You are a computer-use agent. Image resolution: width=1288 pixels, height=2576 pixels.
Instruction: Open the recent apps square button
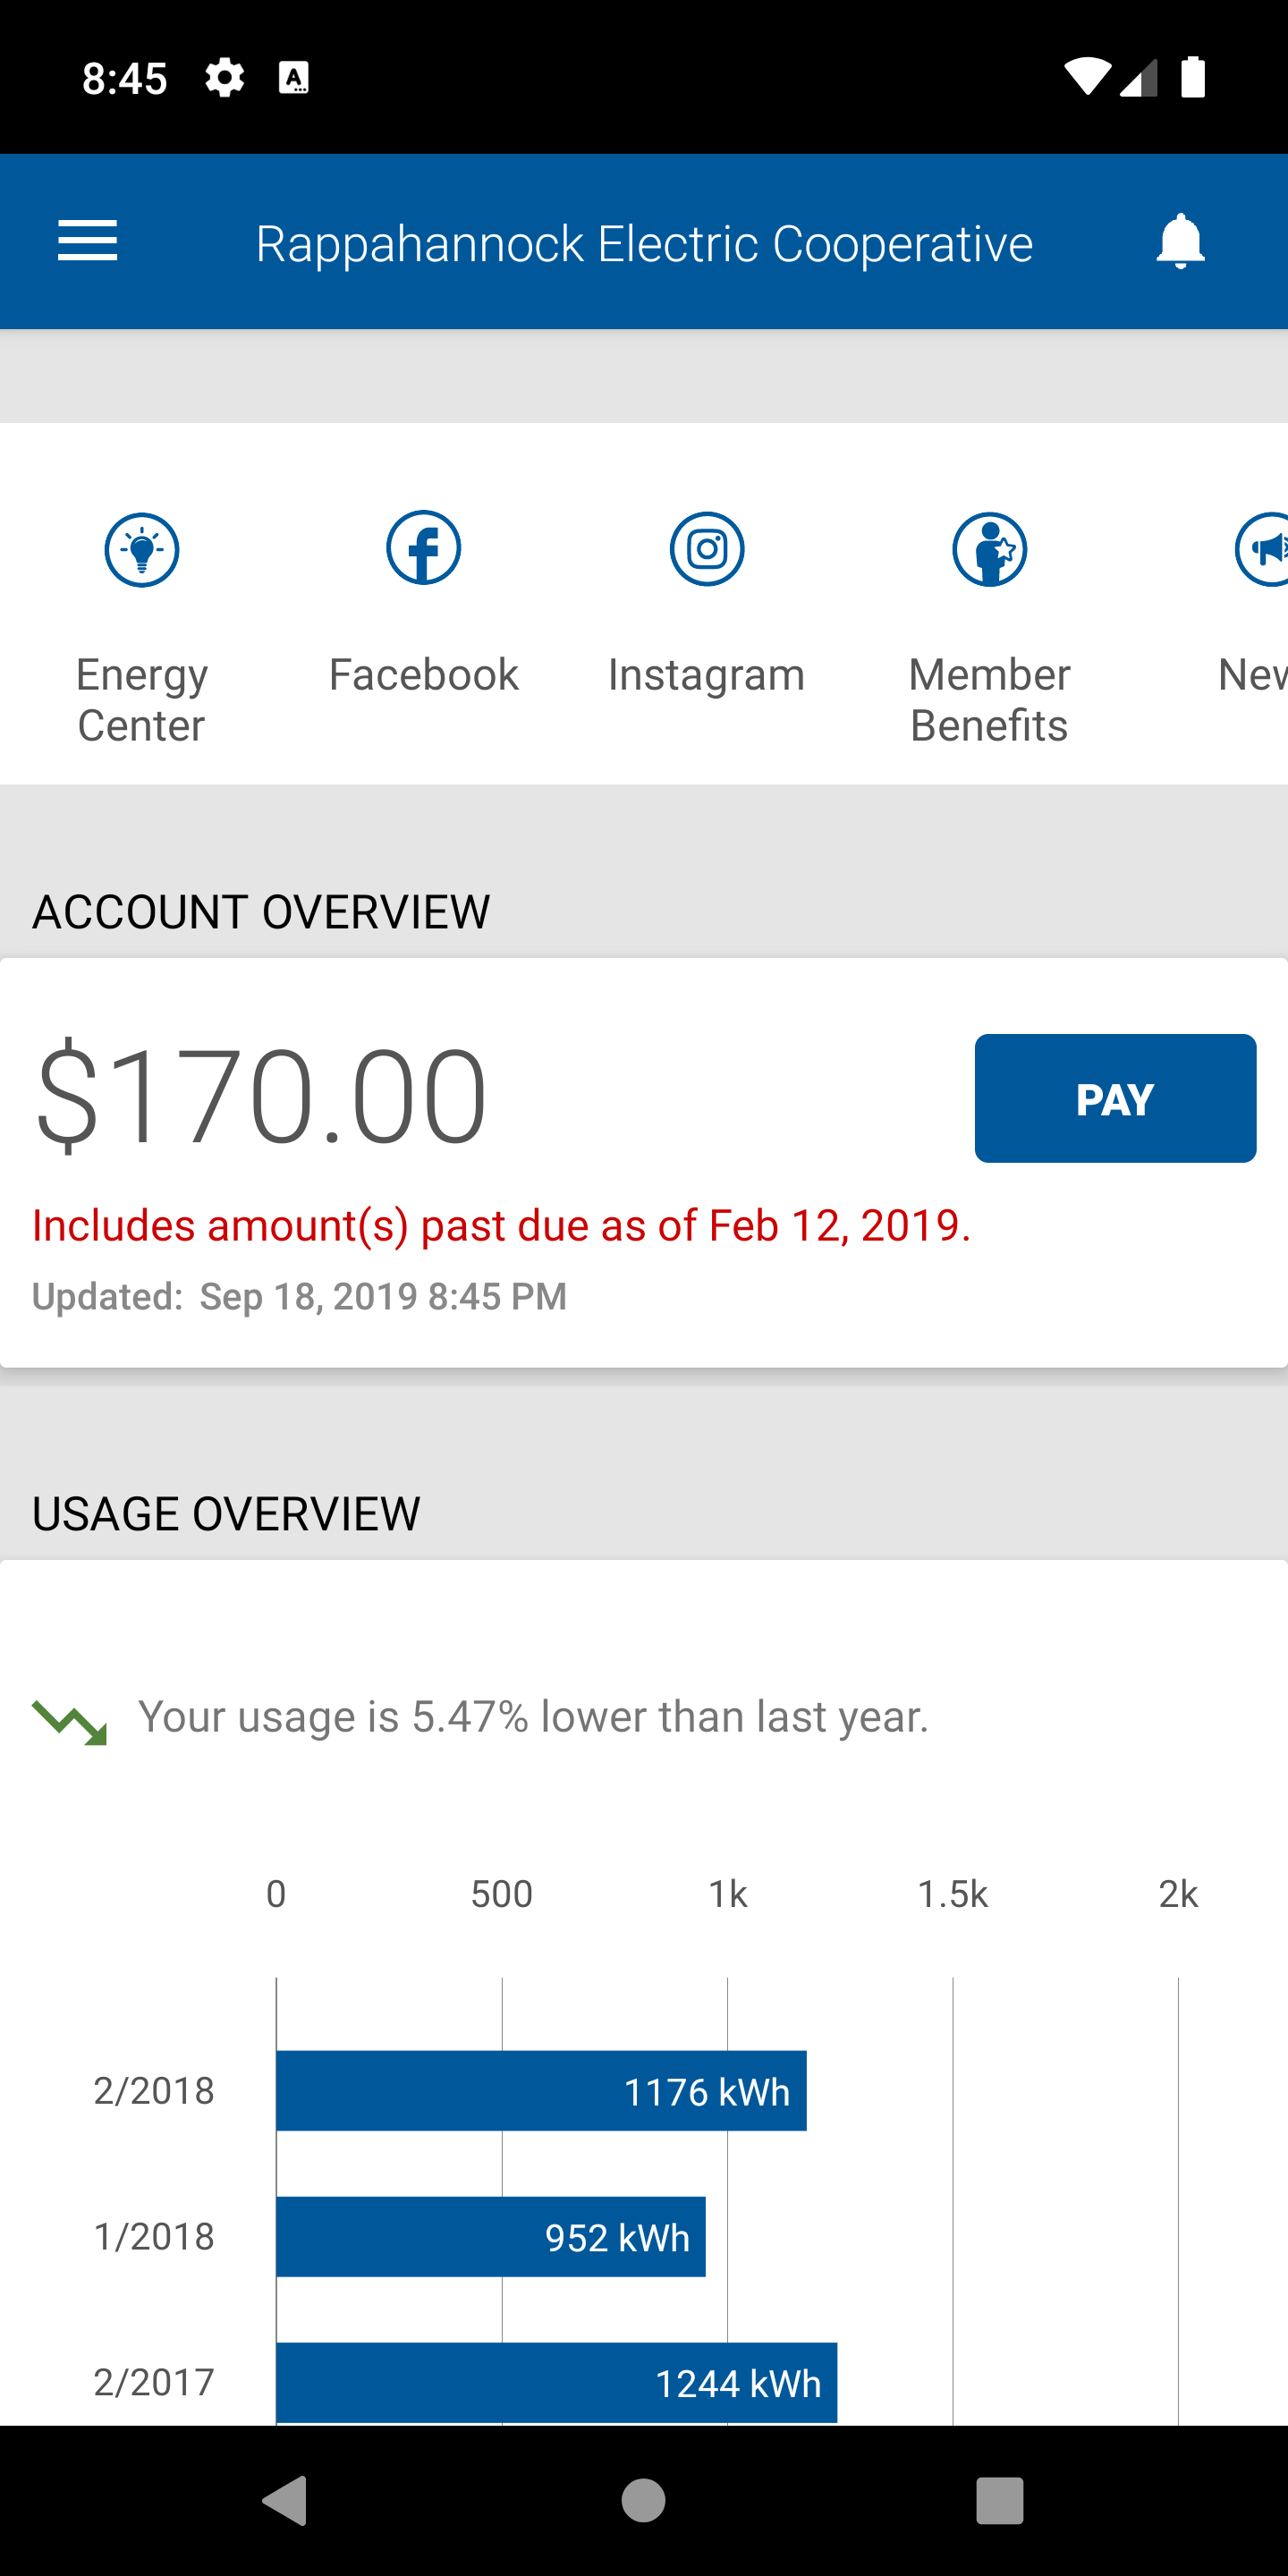point(1000,2501)
